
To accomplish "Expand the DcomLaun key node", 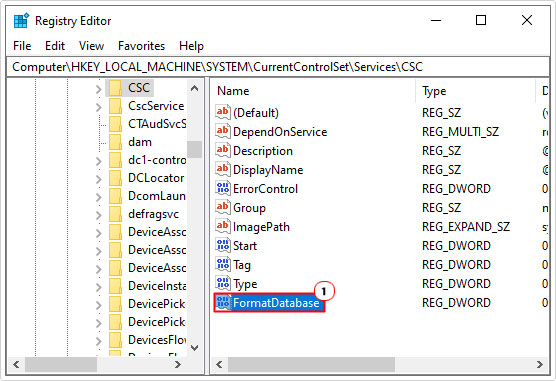I will coord(99,197).
